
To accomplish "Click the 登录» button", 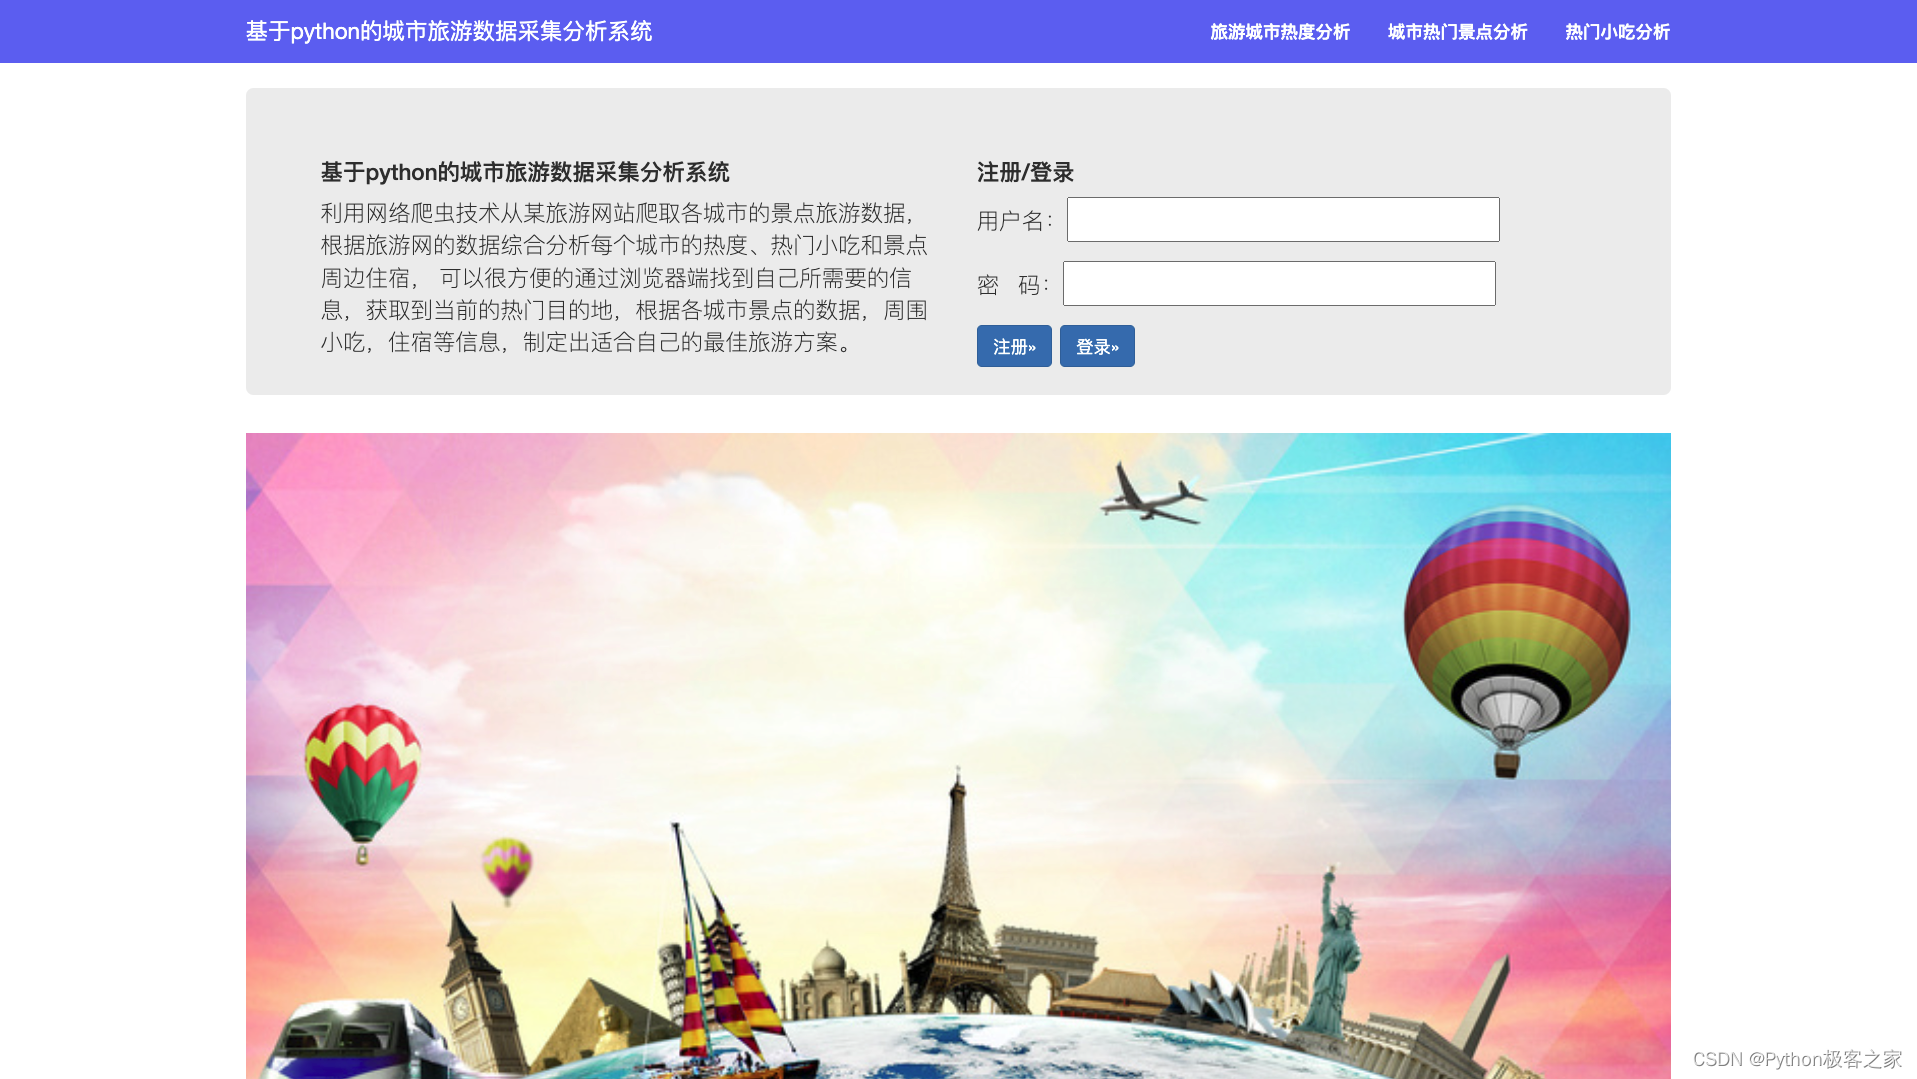I will [x=1097, y=346].
